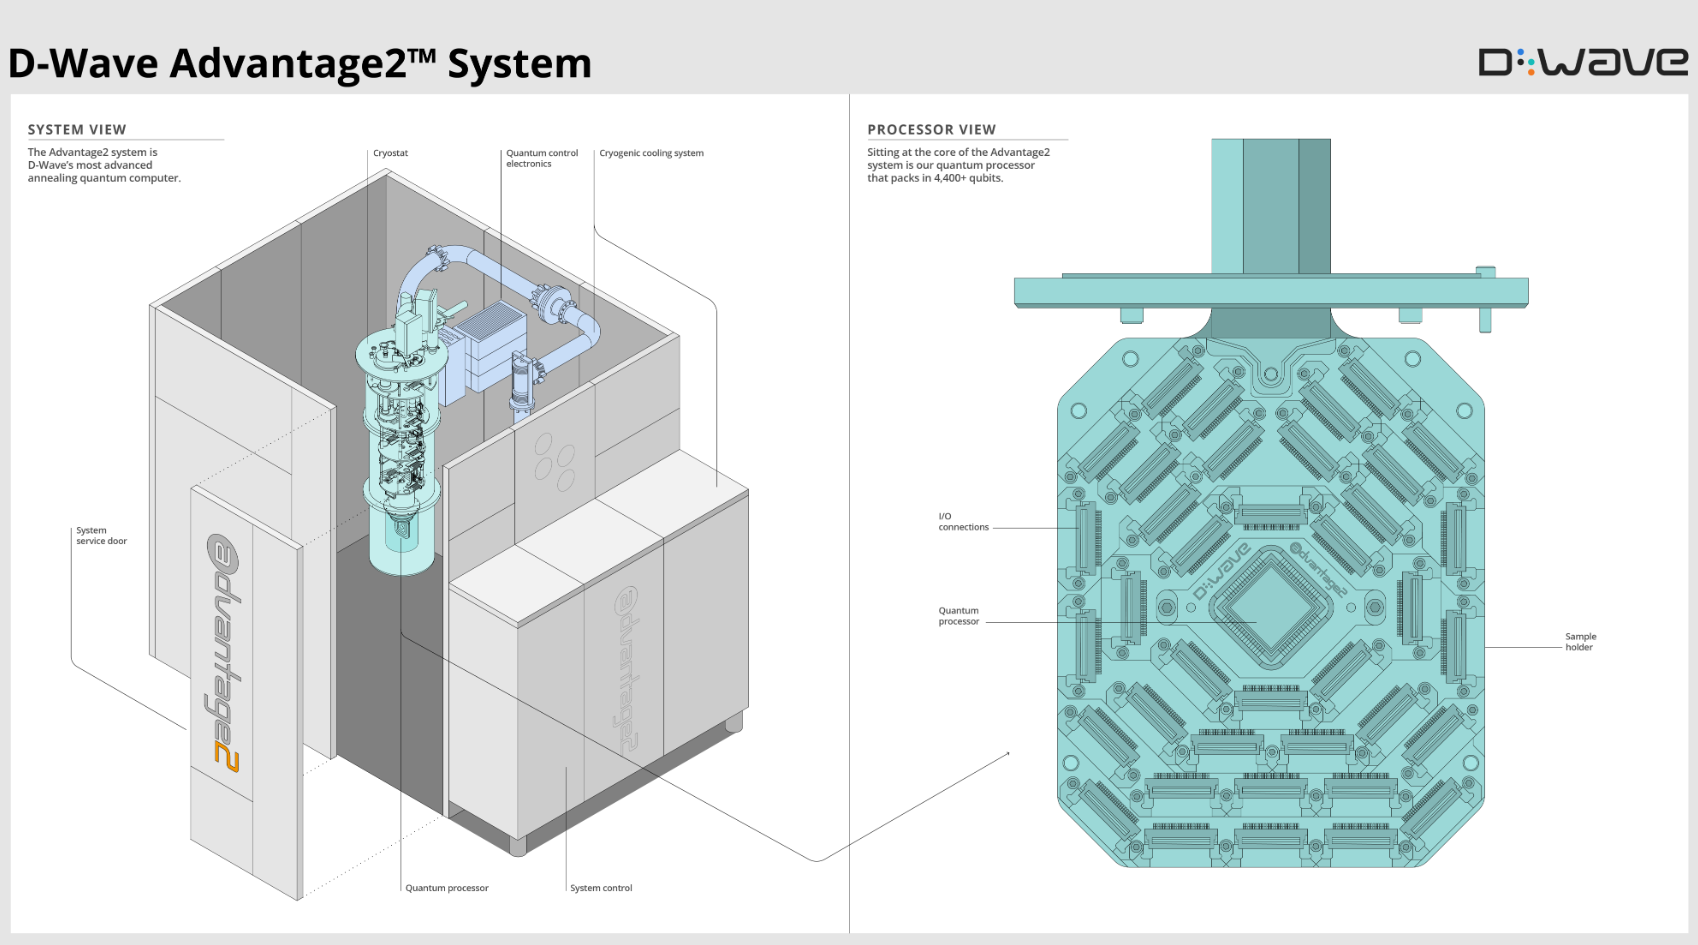The width and height of the screenshot is (1698, 945).
Task: Select the Quantum control electronics label
Action: point(541,158)
